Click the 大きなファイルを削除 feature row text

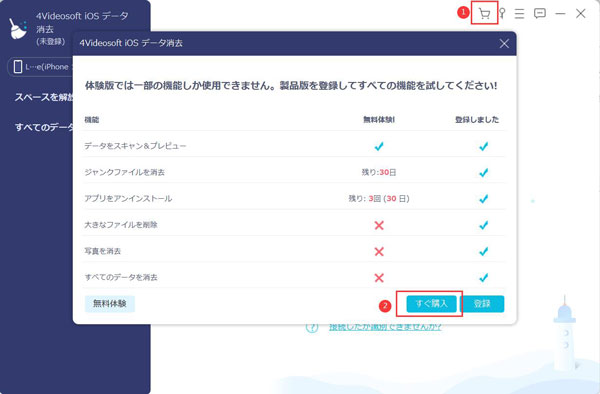point(121,225)
